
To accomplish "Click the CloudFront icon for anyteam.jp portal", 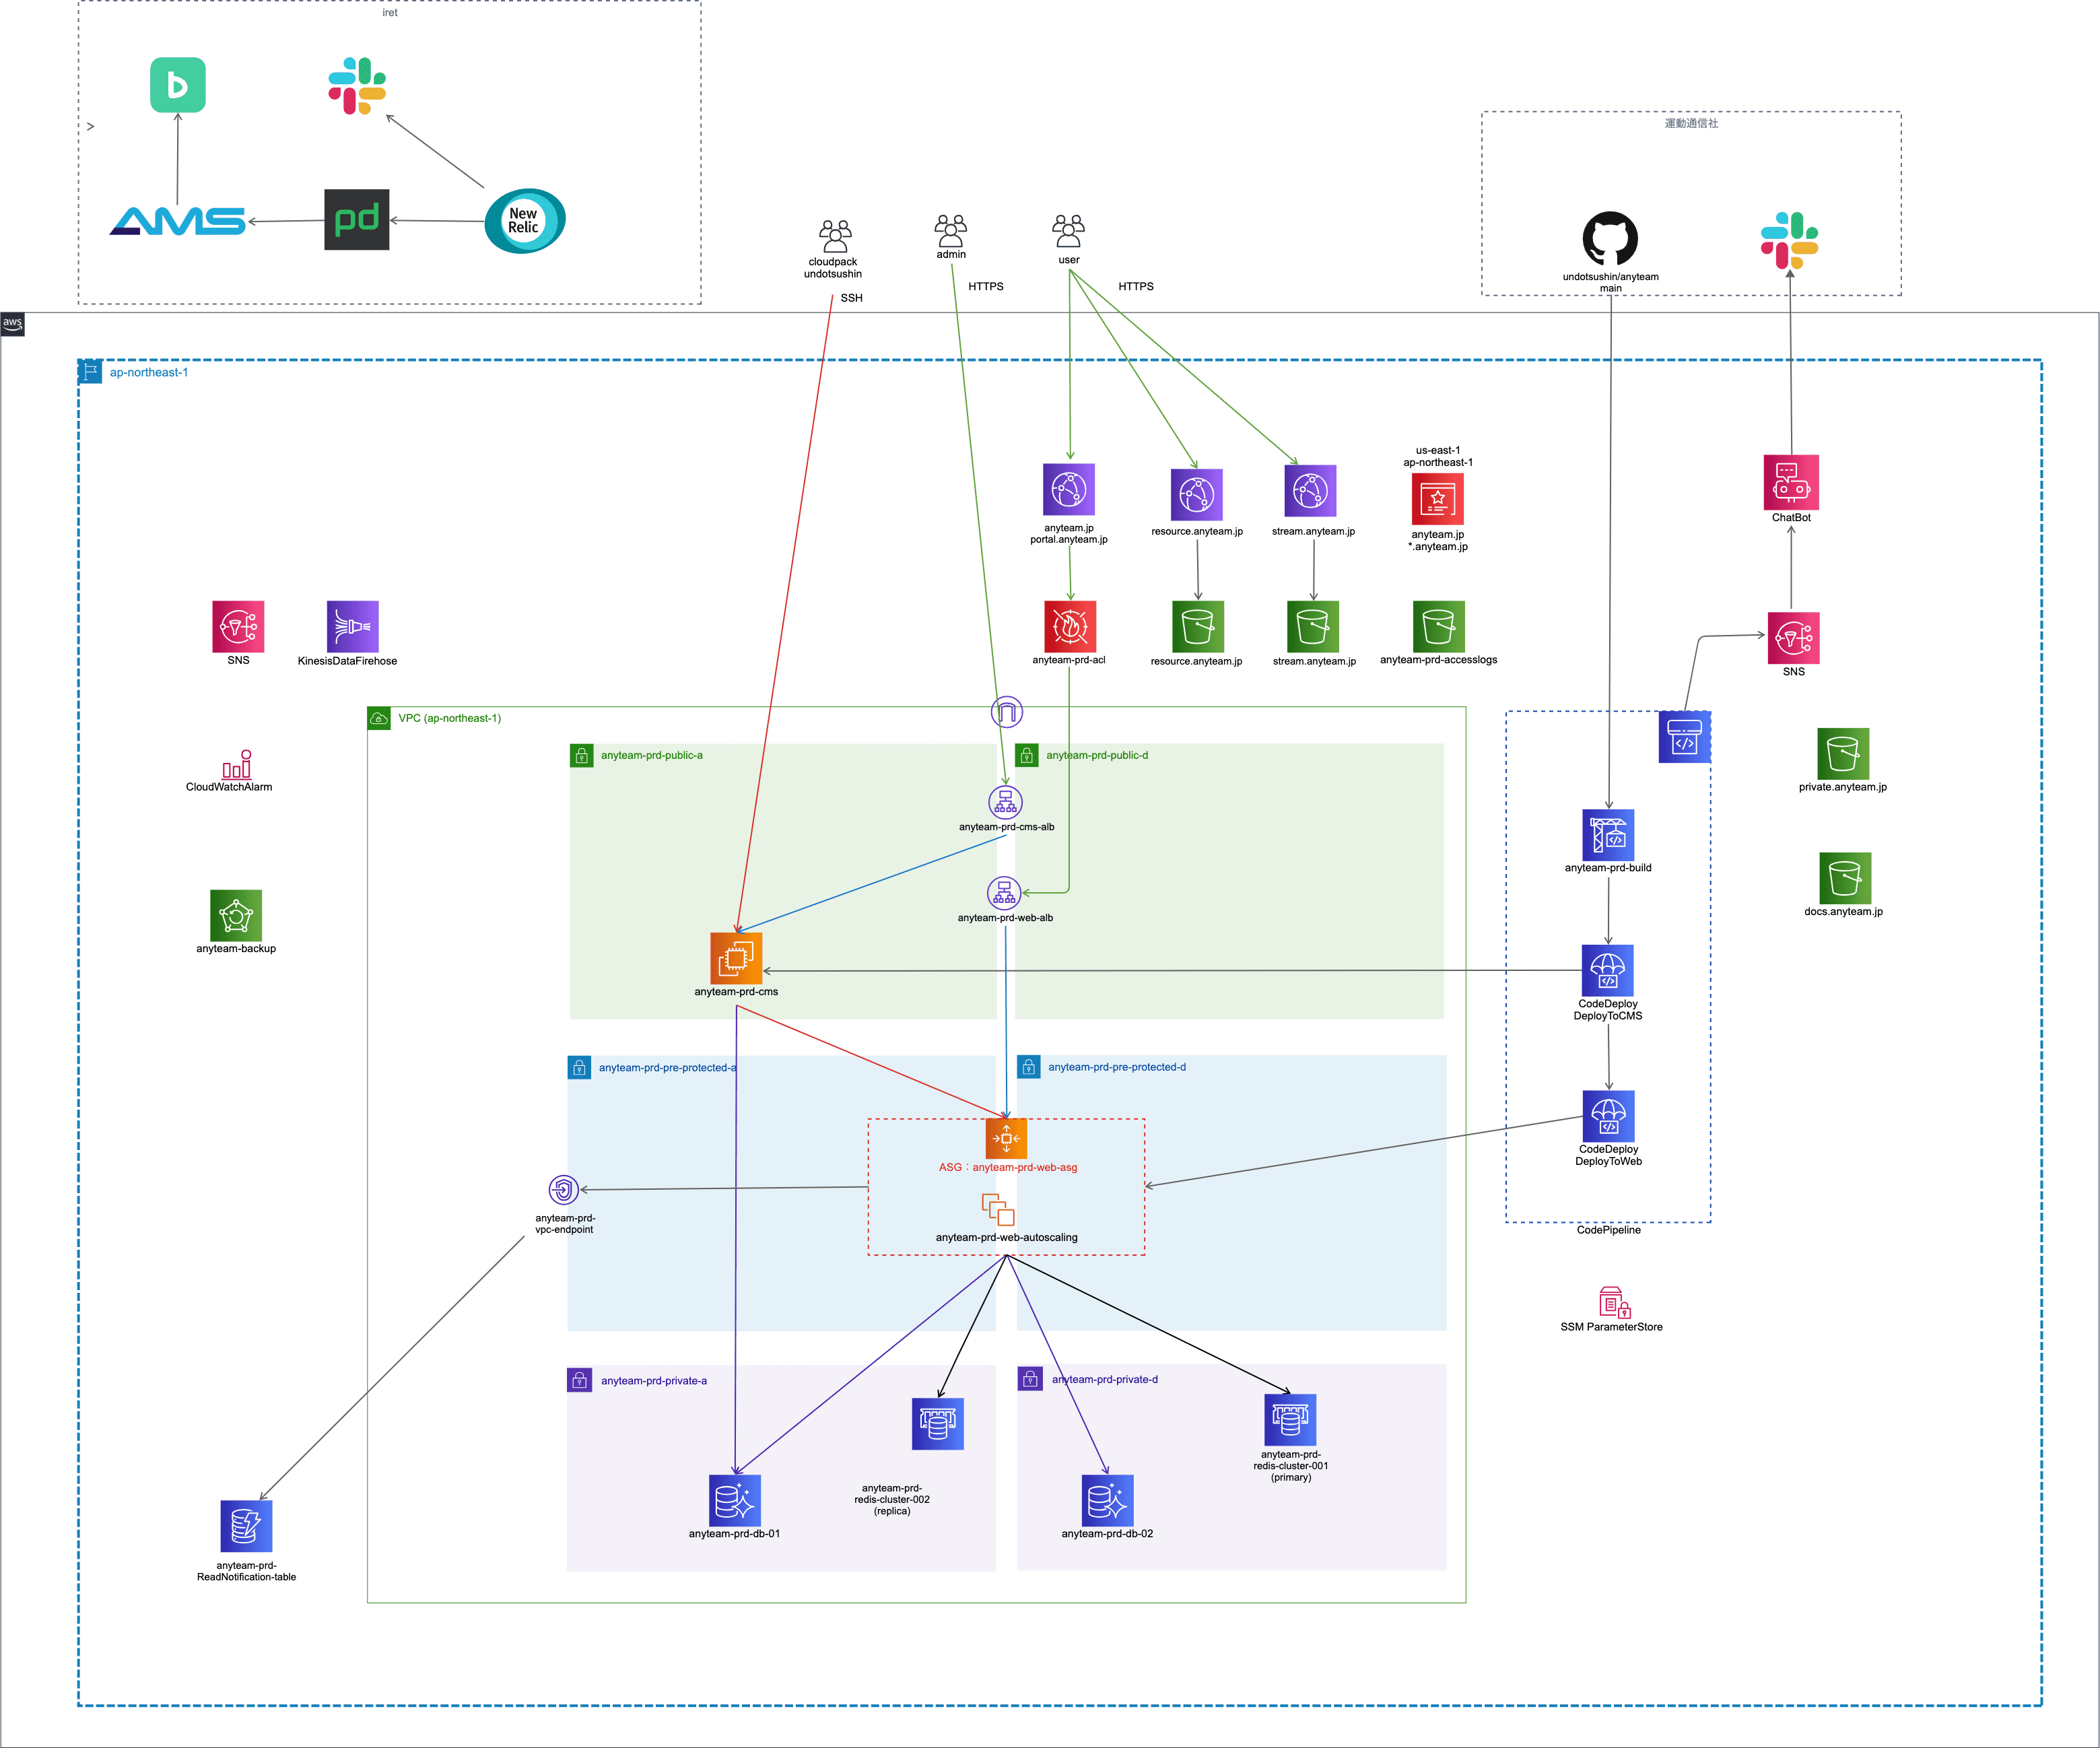I will 1069,489.
